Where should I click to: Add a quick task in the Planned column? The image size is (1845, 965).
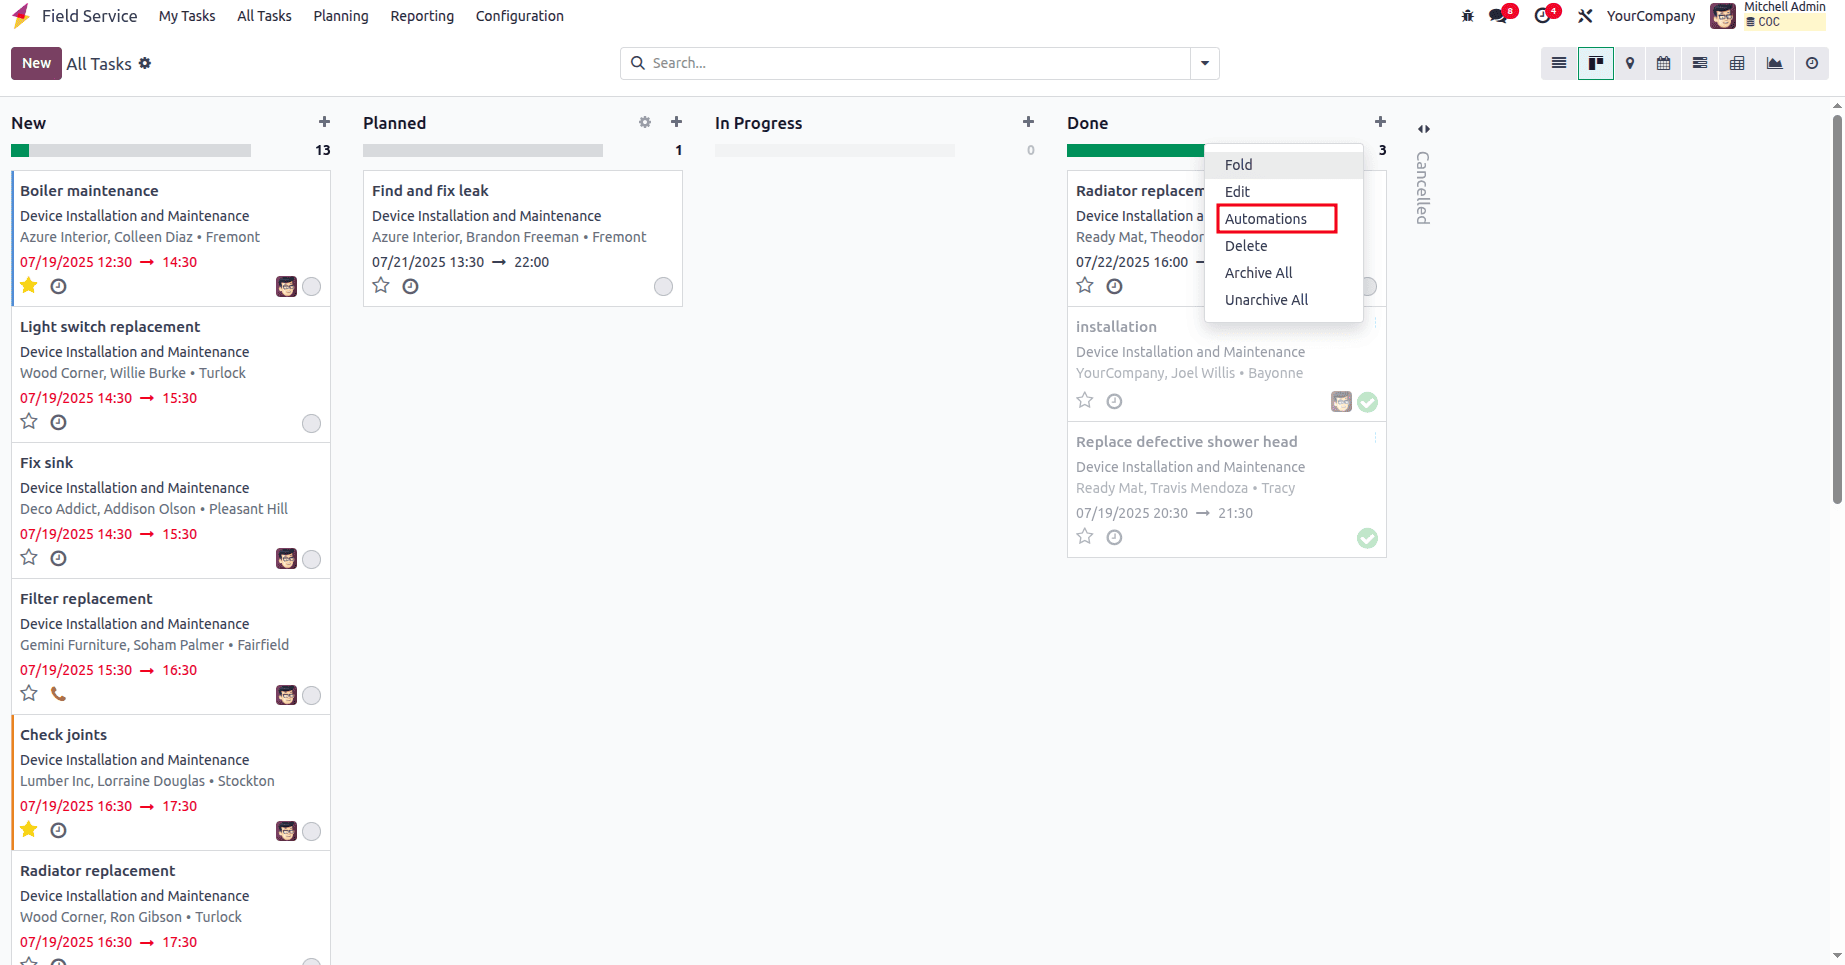(676, 122)
